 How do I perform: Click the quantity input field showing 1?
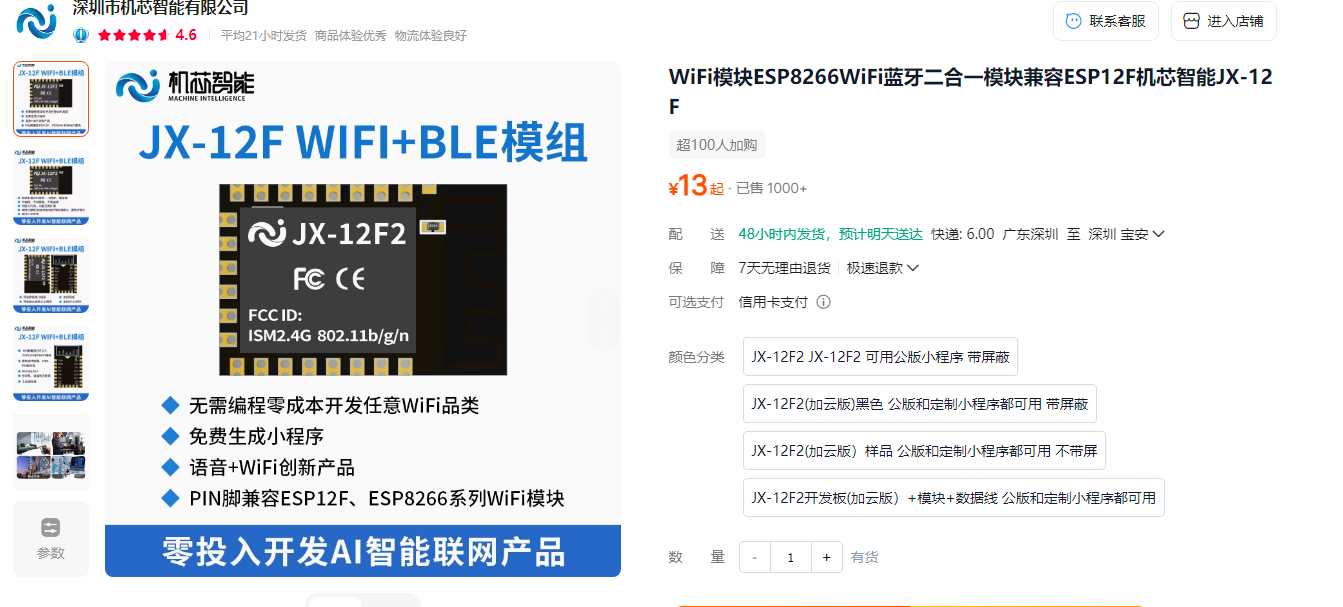point(790,557)
